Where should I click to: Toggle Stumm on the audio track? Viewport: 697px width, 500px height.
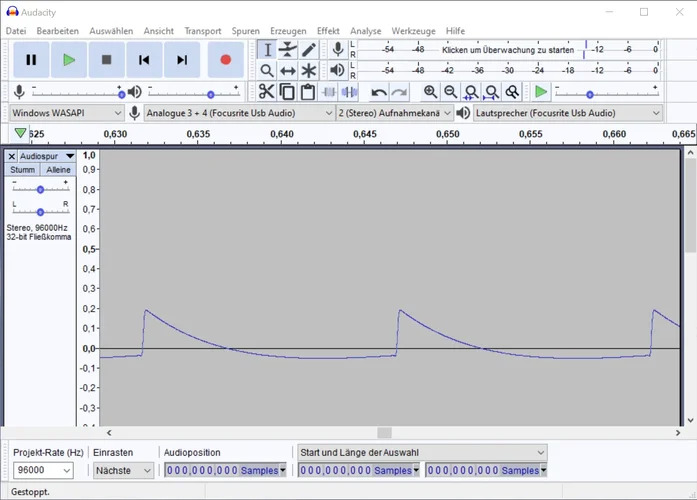point(23,170)
